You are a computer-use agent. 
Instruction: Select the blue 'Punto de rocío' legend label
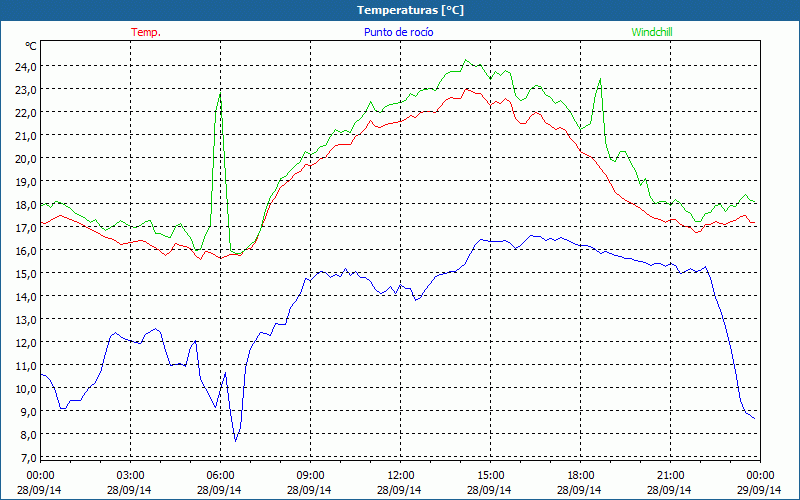[398, 32]
